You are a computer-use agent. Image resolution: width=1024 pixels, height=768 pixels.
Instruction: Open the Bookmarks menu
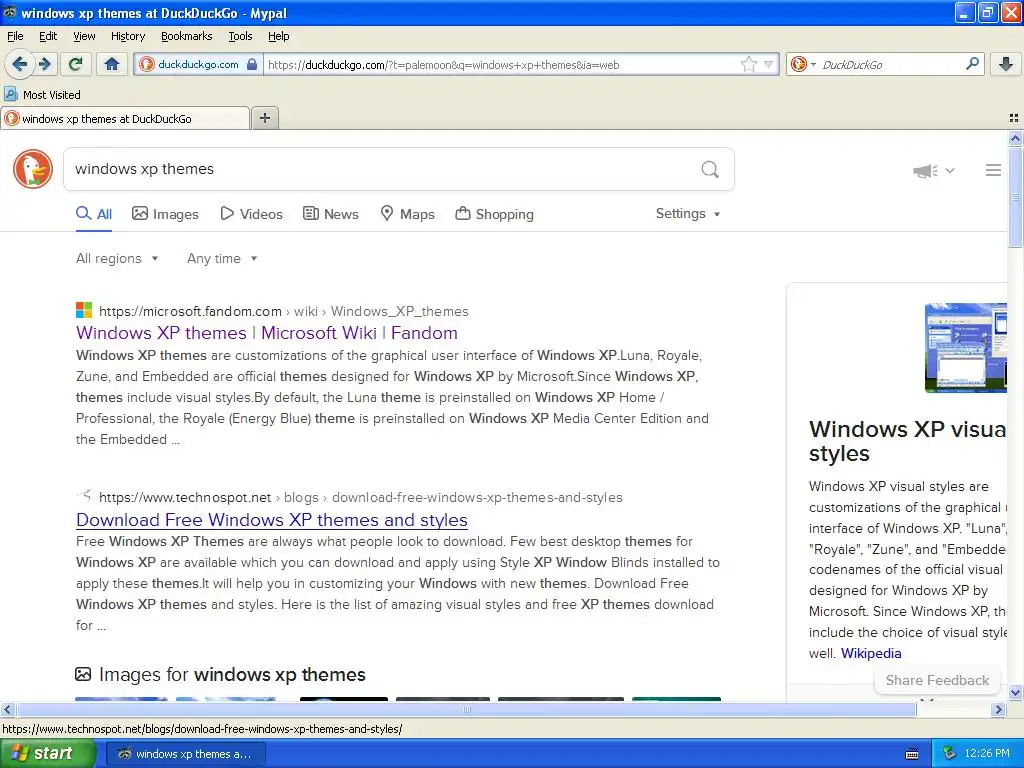(x=186, y=36)
